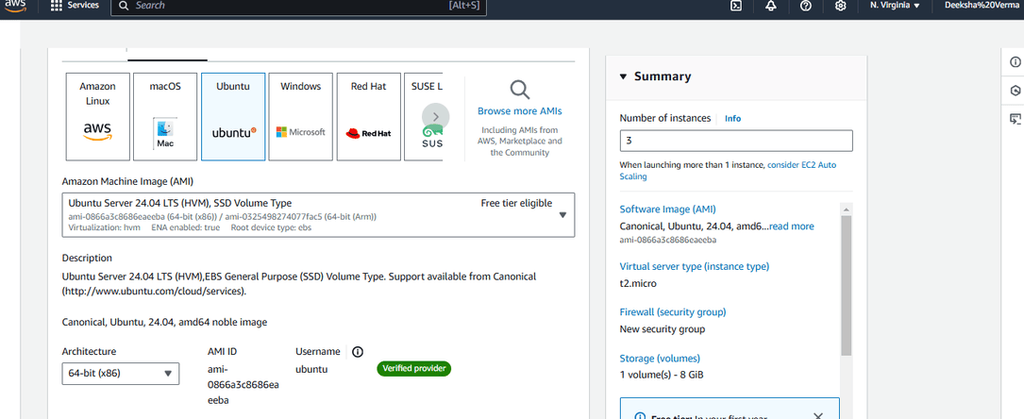This screenshot has height=419, width=1024.
Task: Open the settings gear icon
Action: 840,6
